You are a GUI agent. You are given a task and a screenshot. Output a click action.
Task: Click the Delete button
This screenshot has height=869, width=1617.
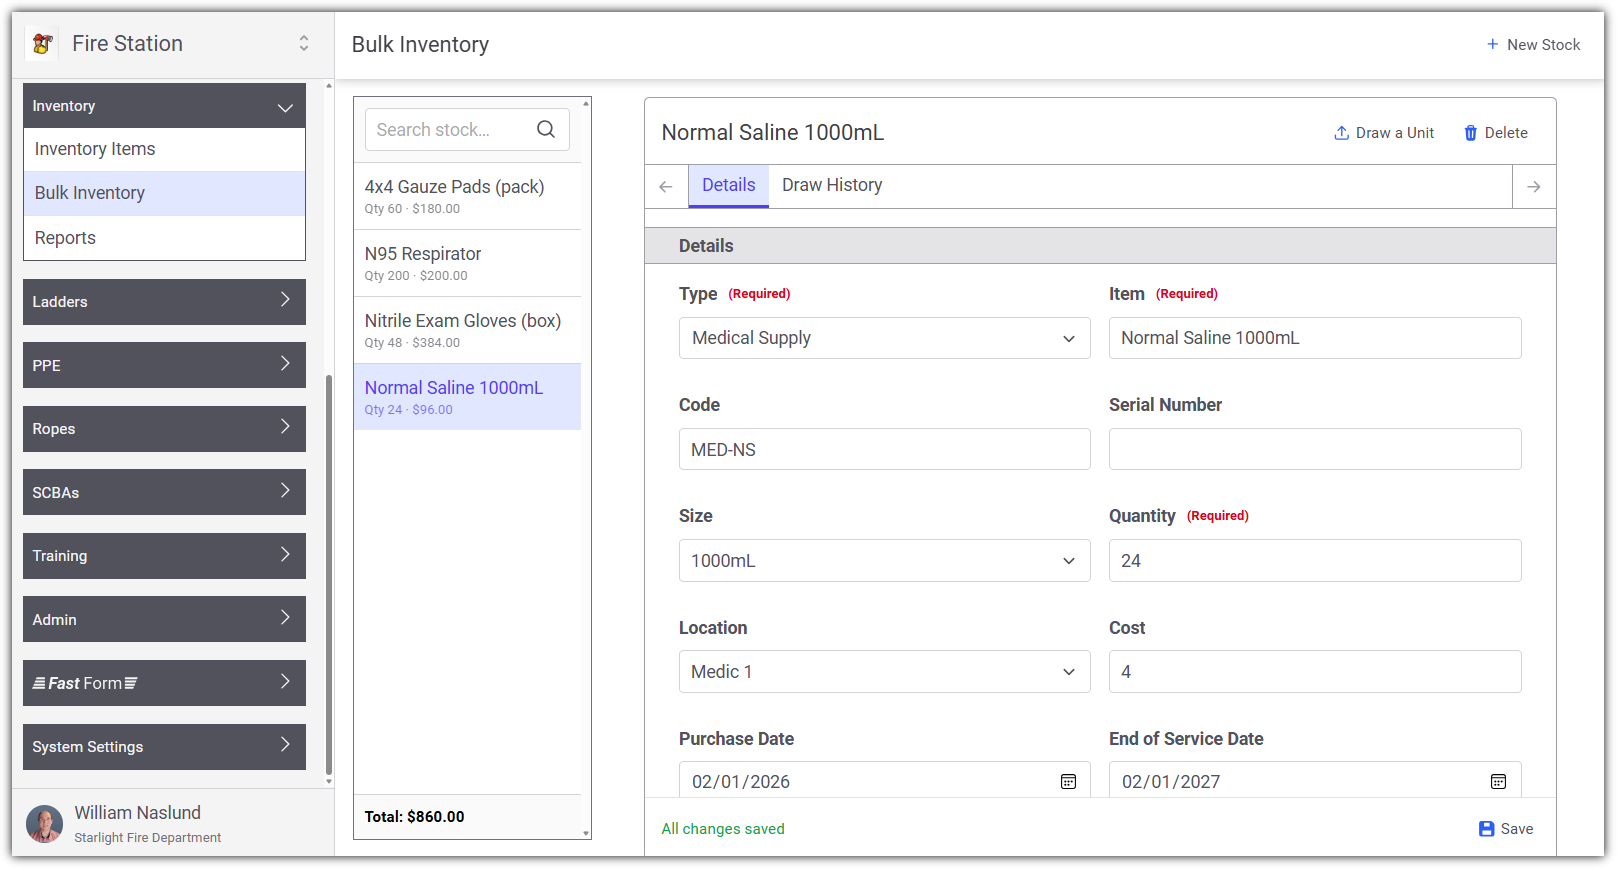(x=1496, y=133)
